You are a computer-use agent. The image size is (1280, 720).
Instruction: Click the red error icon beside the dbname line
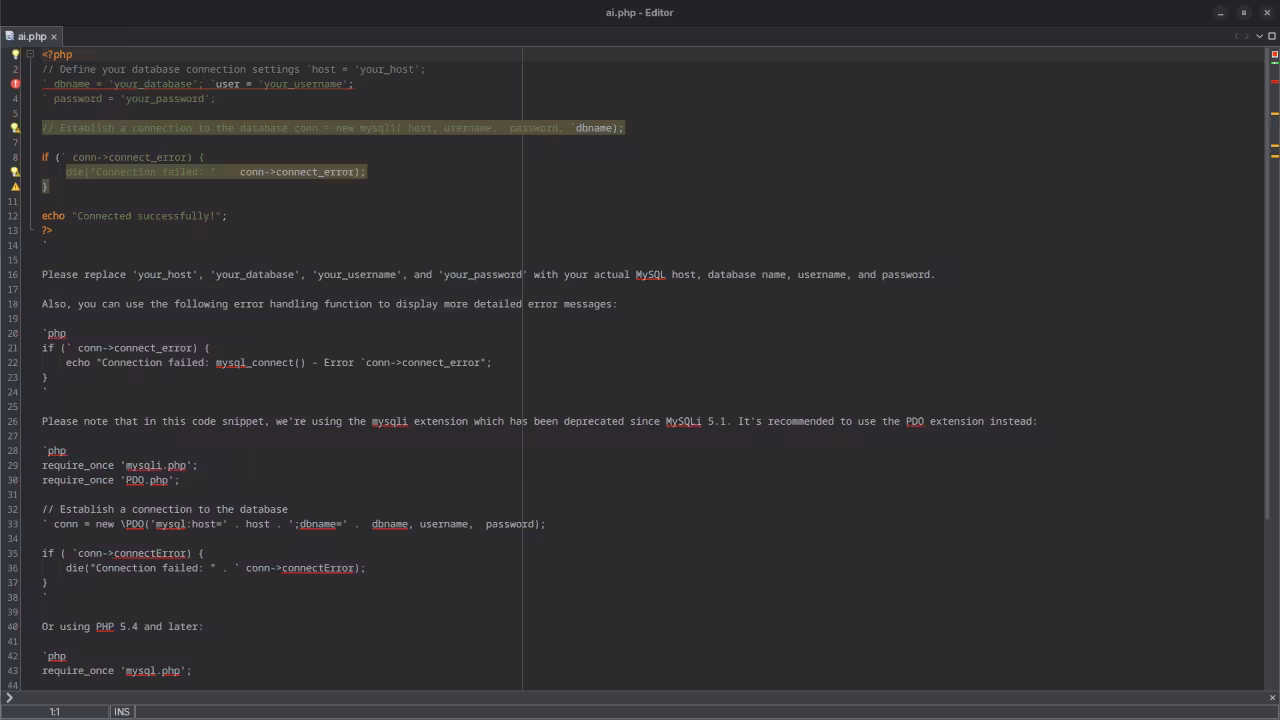(15, 84)
